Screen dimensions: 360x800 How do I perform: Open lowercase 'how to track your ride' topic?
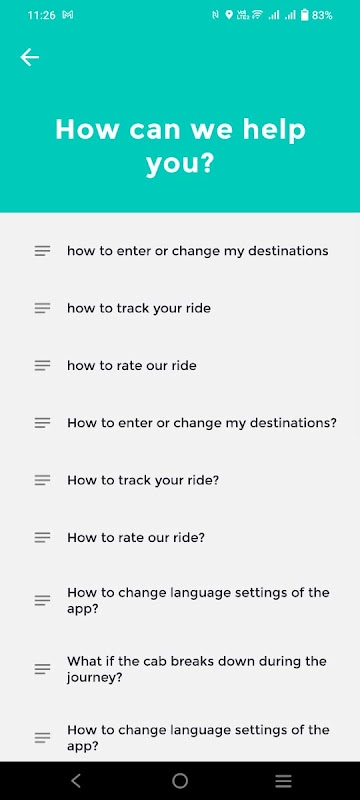180,308
